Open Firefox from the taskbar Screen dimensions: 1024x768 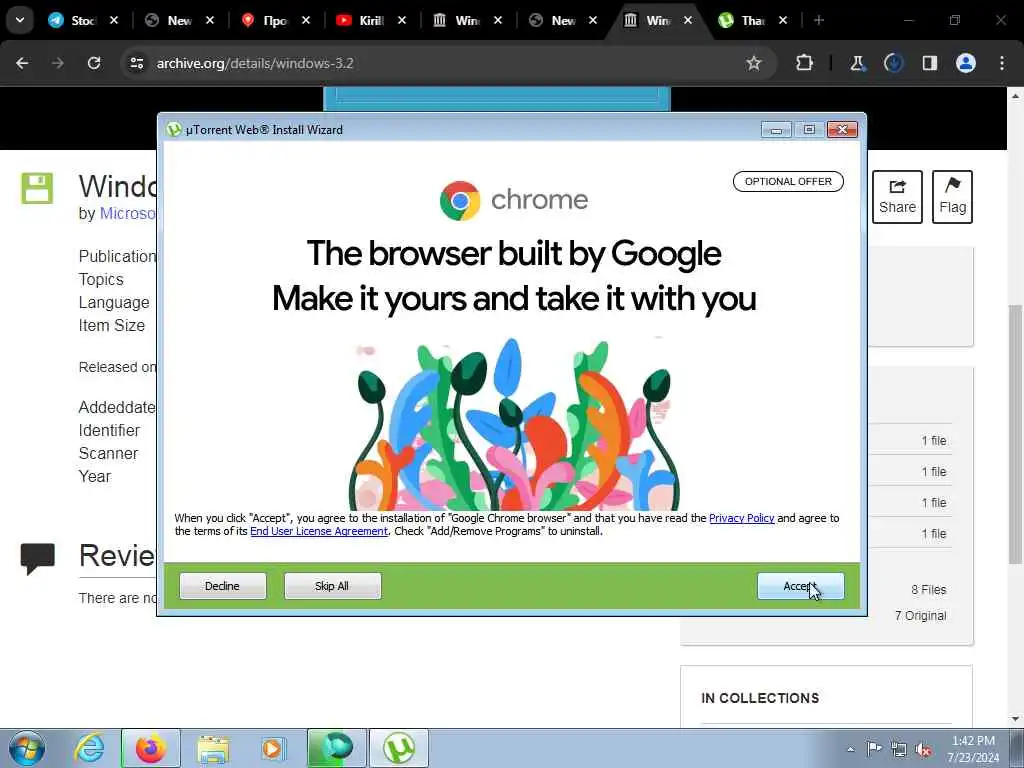coord(150,748)
